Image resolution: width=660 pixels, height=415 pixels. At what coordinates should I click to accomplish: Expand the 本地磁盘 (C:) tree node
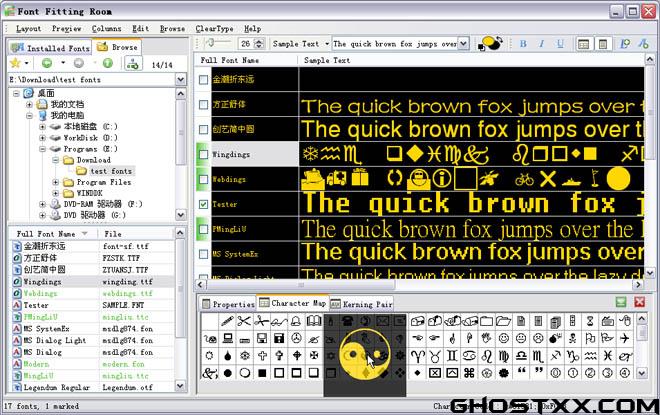tap(43, 127)
